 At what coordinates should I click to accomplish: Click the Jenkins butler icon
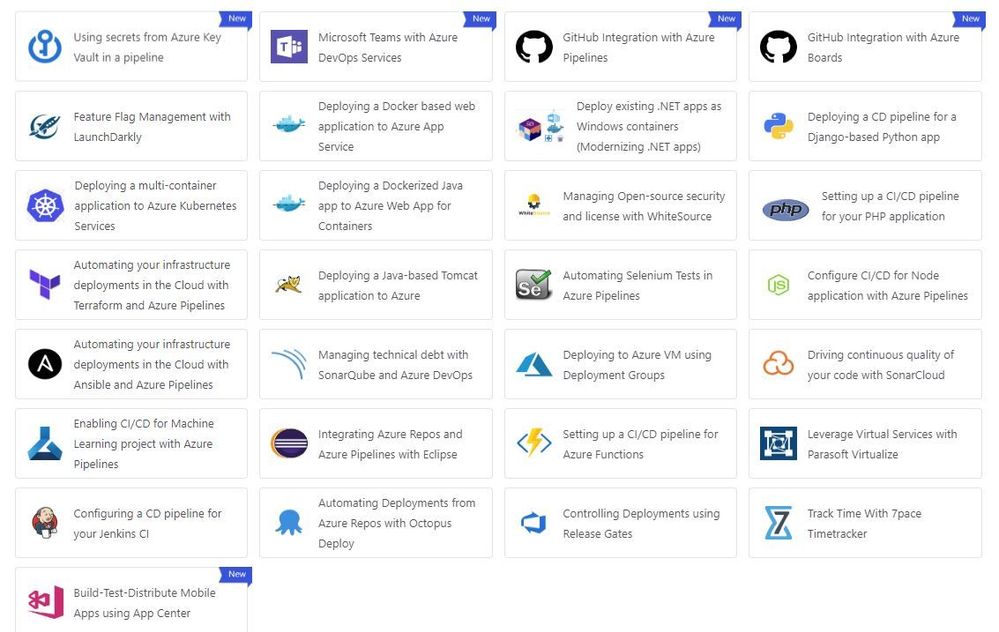[x=45, y=522]
